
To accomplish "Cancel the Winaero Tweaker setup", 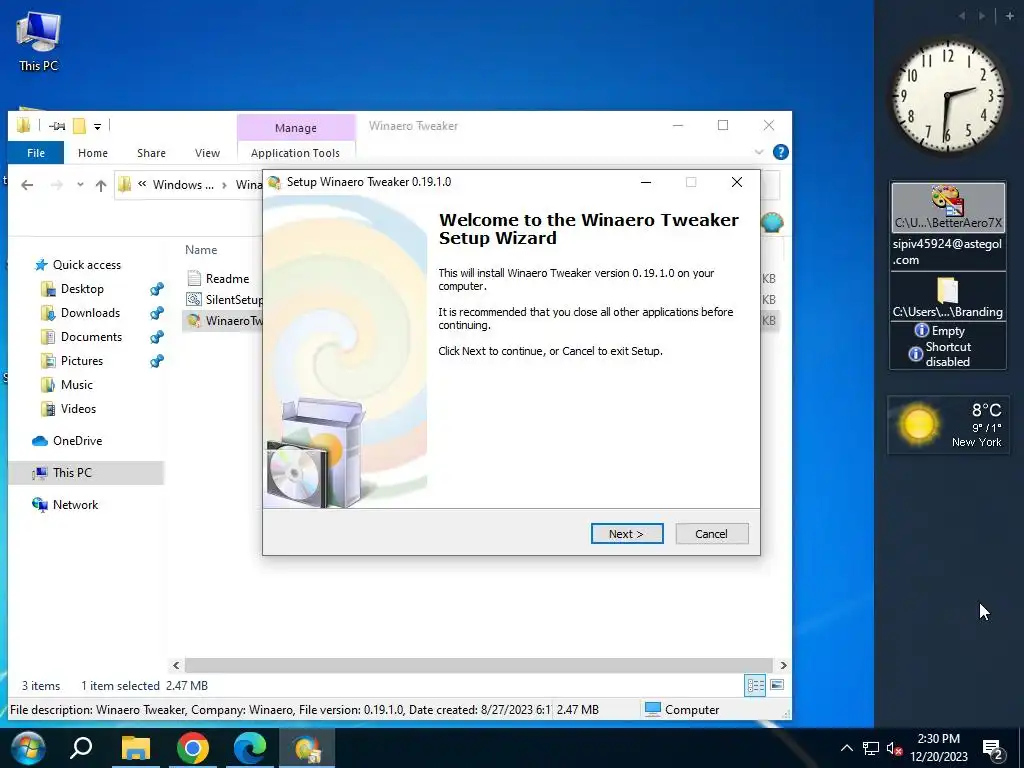I will click(711, 534).
